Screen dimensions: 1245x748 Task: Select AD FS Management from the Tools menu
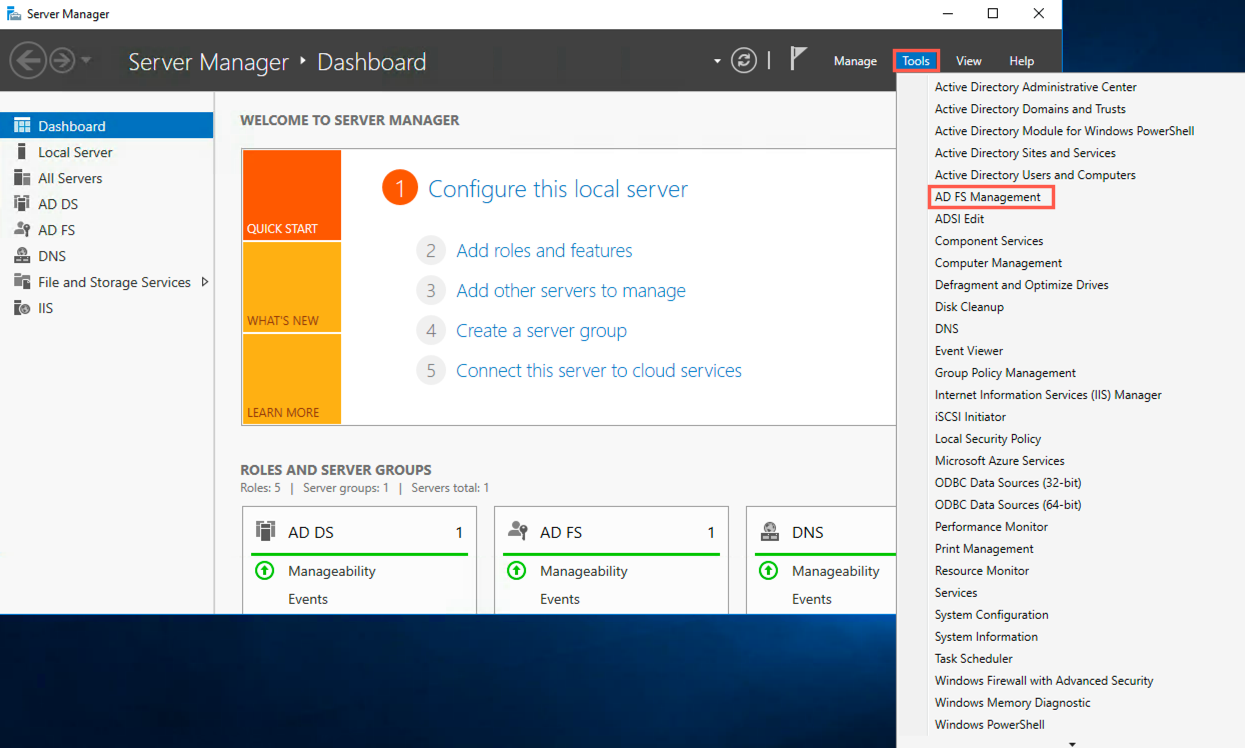click(990, 196)
